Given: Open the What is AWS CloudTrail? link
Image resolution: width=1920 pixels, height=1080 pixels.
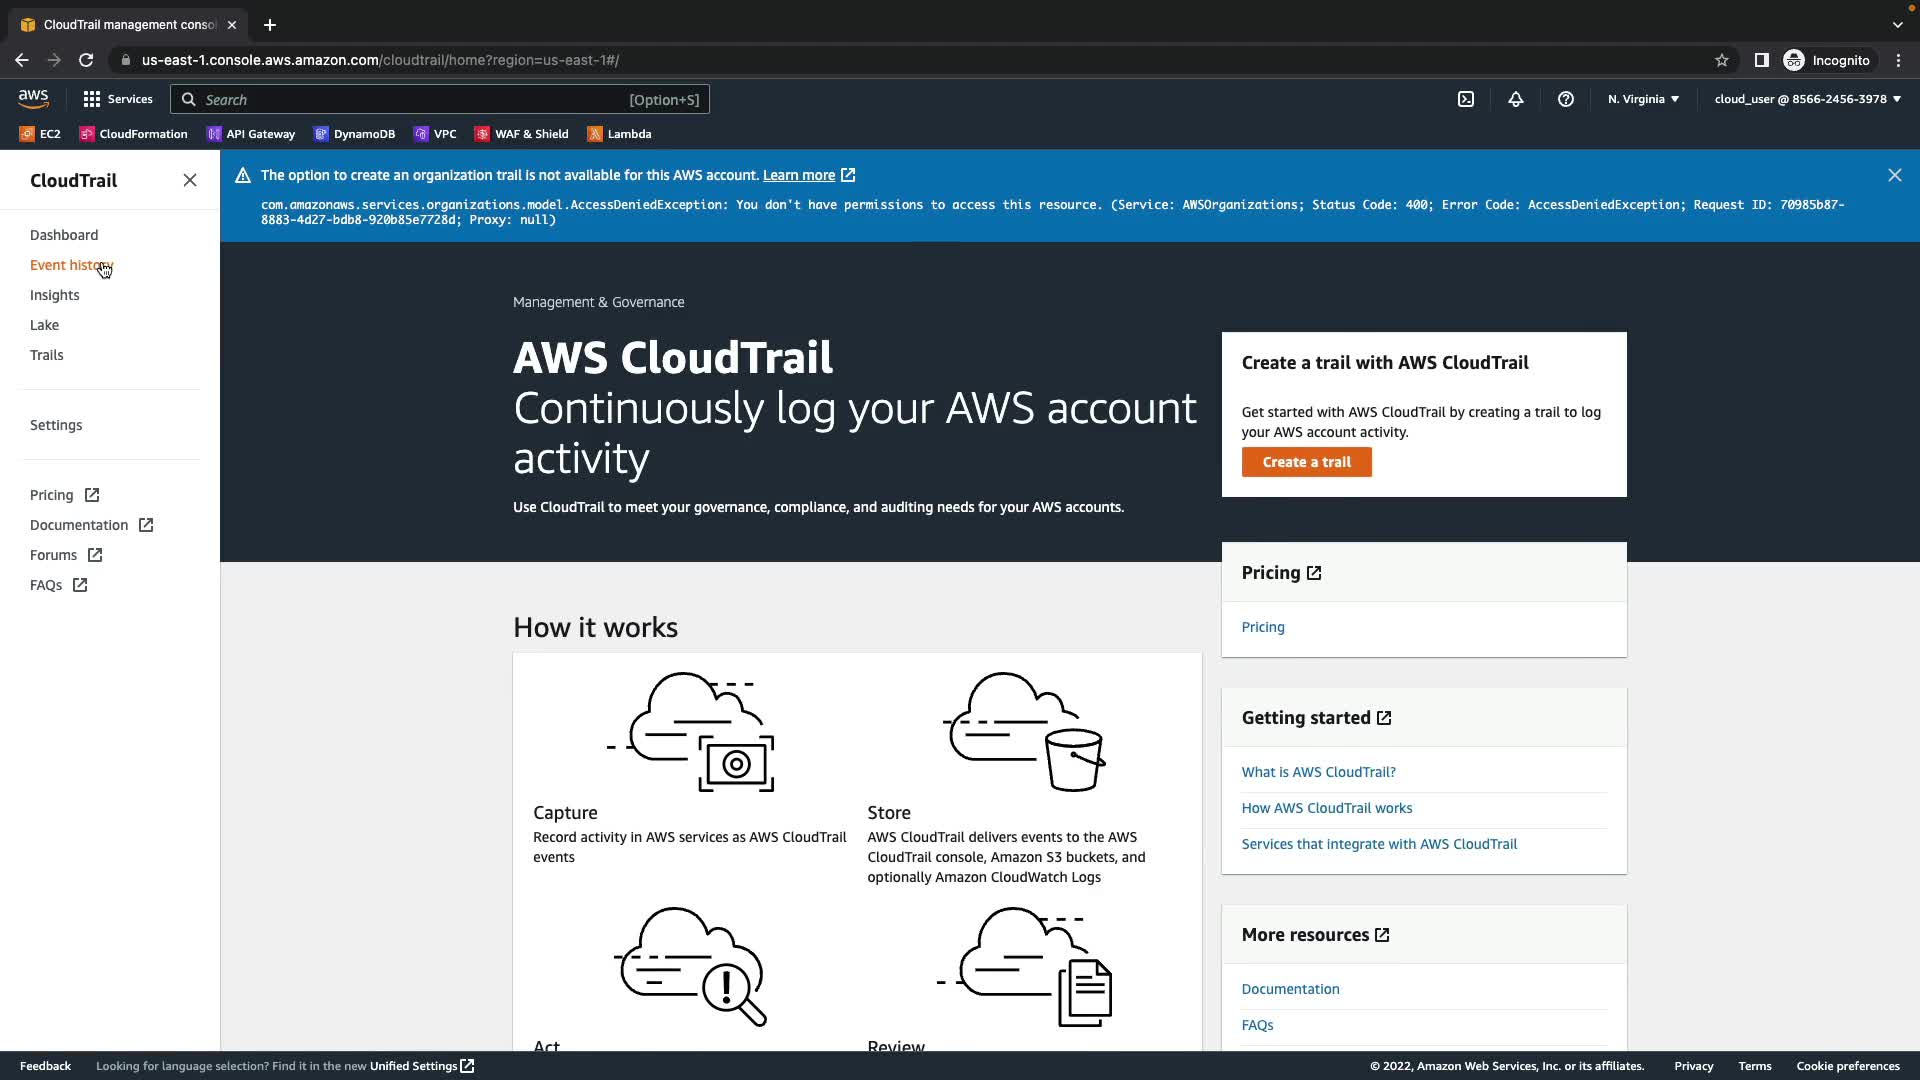Looking at the screenshot, I should (x=1318, y=772).
